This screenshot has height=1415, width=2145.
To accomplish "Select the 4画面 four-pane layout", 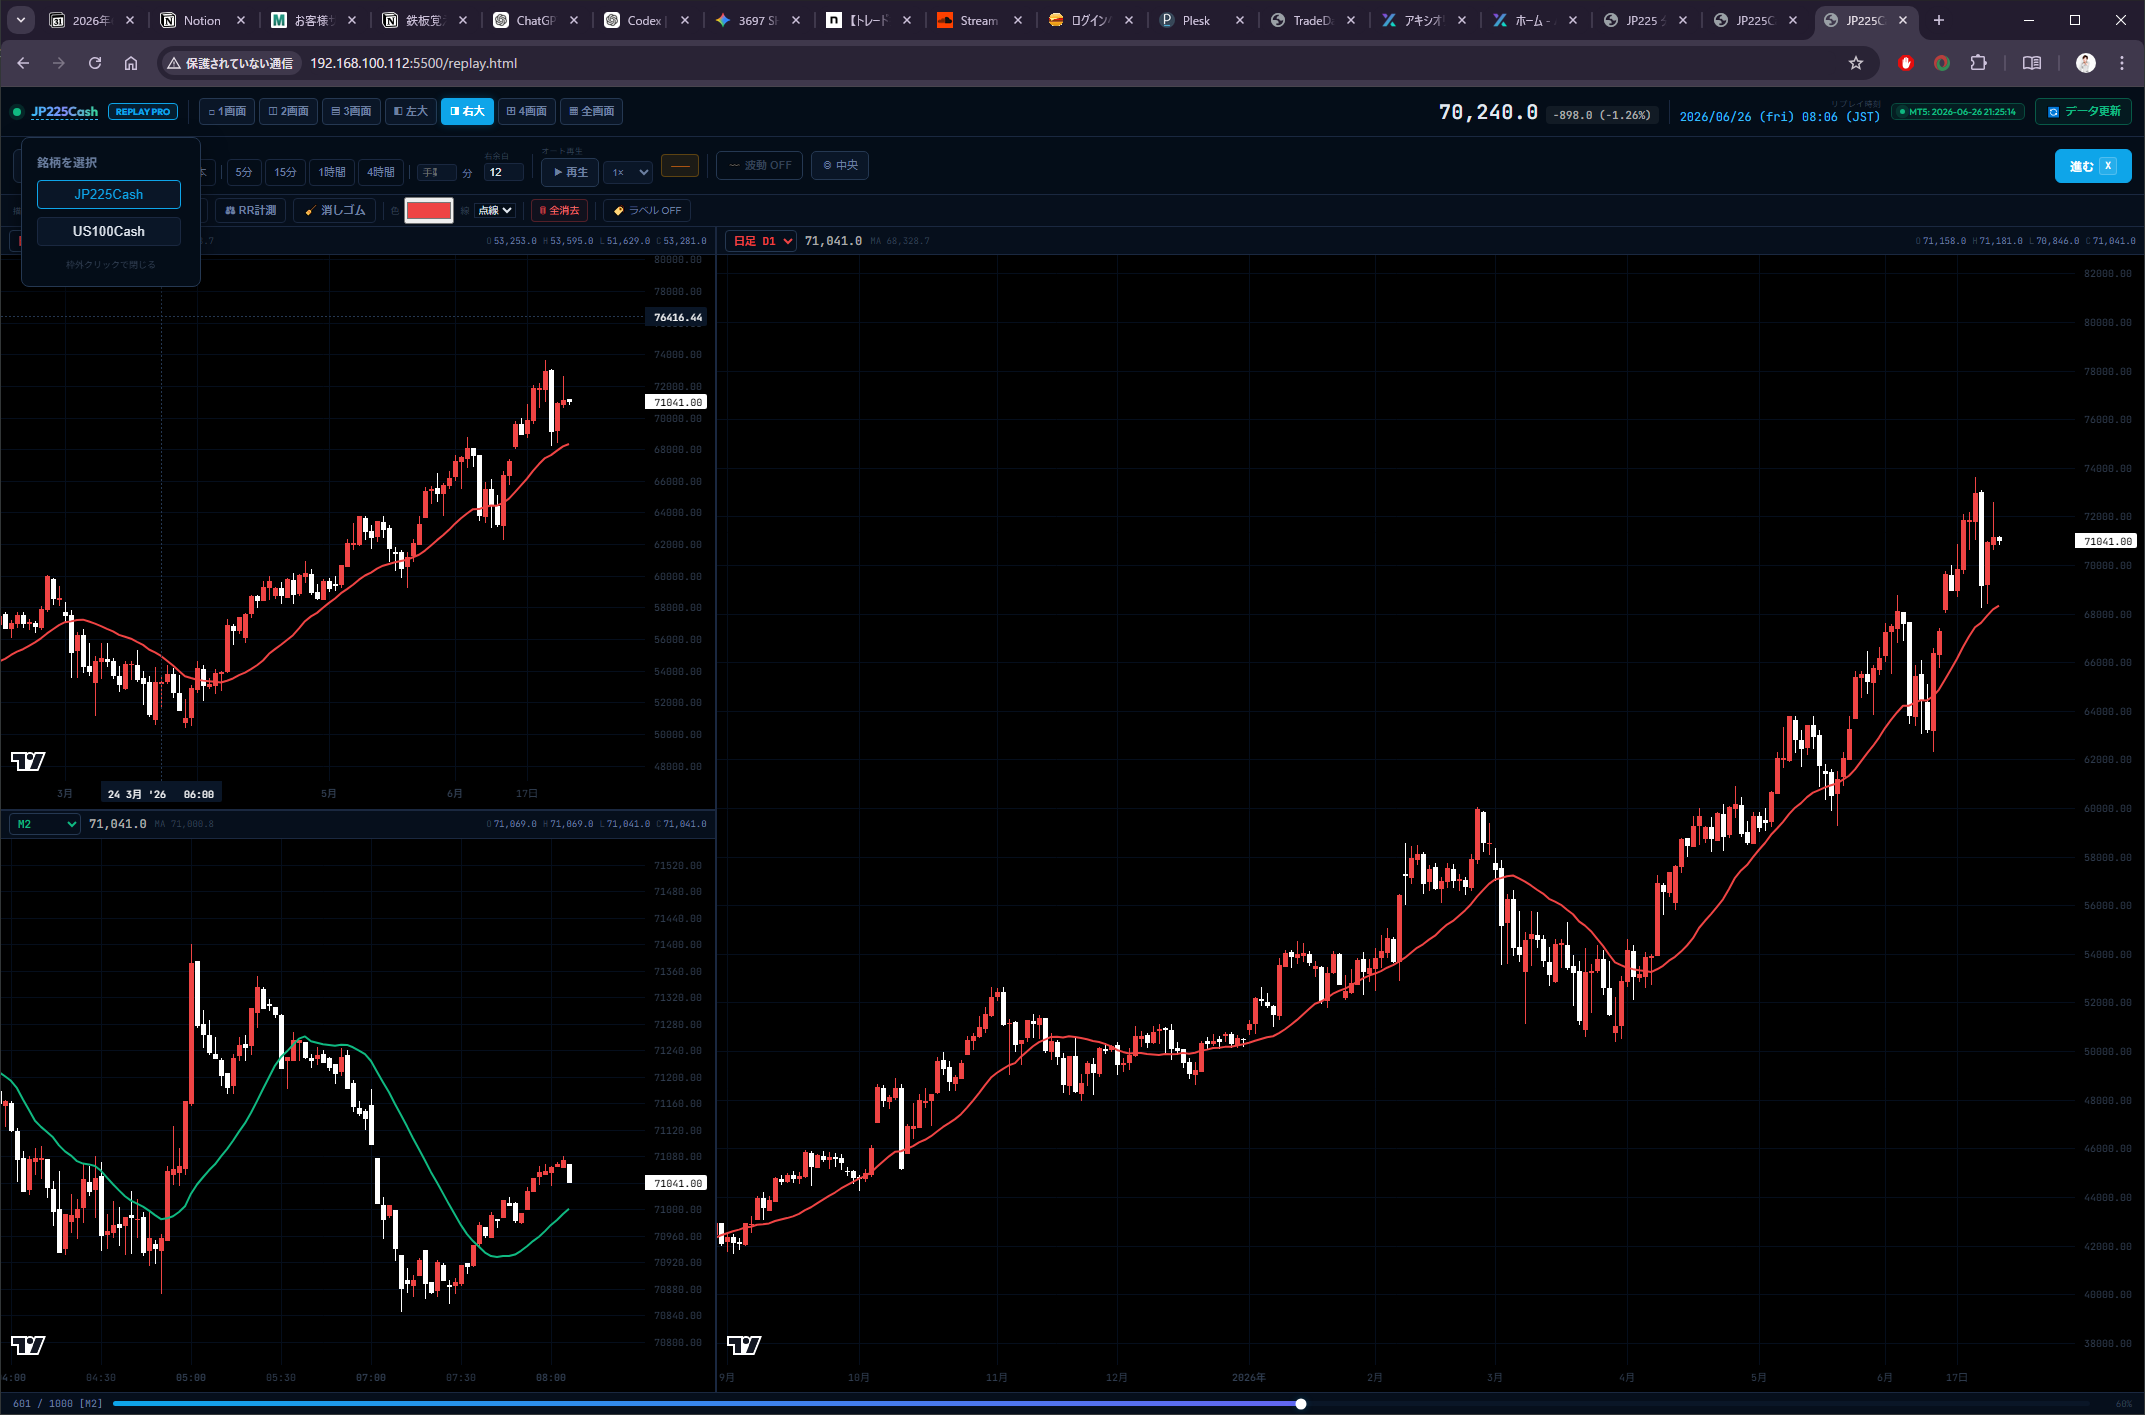I will (526, 111).
